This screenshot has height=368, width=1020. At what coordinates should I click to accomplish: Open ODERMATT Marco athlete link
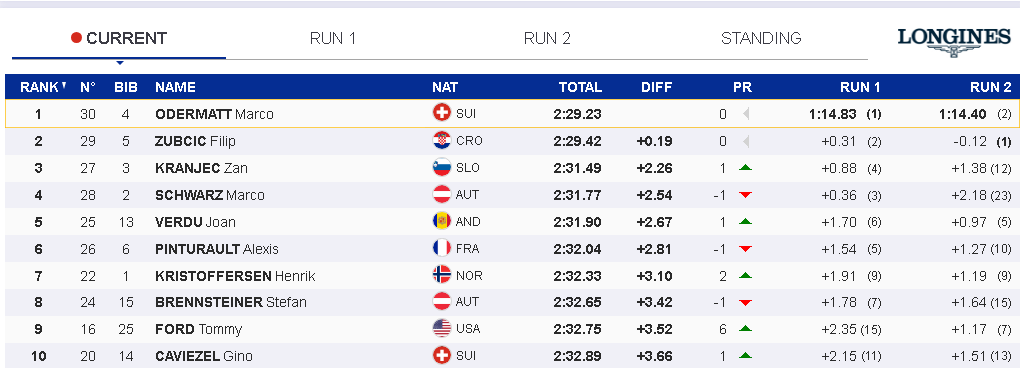tap(214, 114)
